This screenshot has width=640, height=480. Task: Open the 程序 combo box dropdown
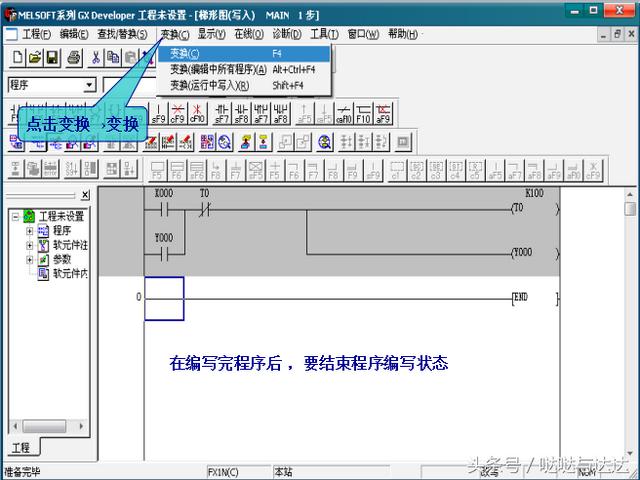click(x=89, y=85)
